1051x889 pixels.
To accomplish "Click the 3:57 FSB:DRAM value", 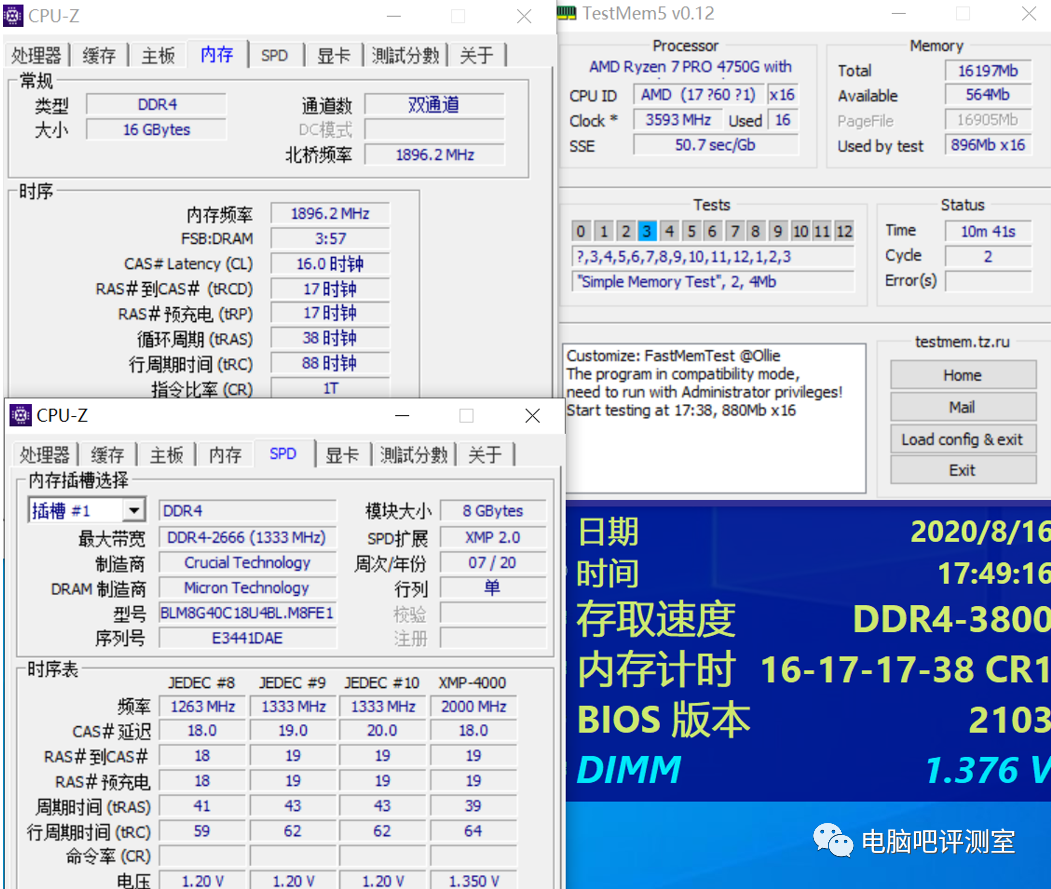I will 330,239.
